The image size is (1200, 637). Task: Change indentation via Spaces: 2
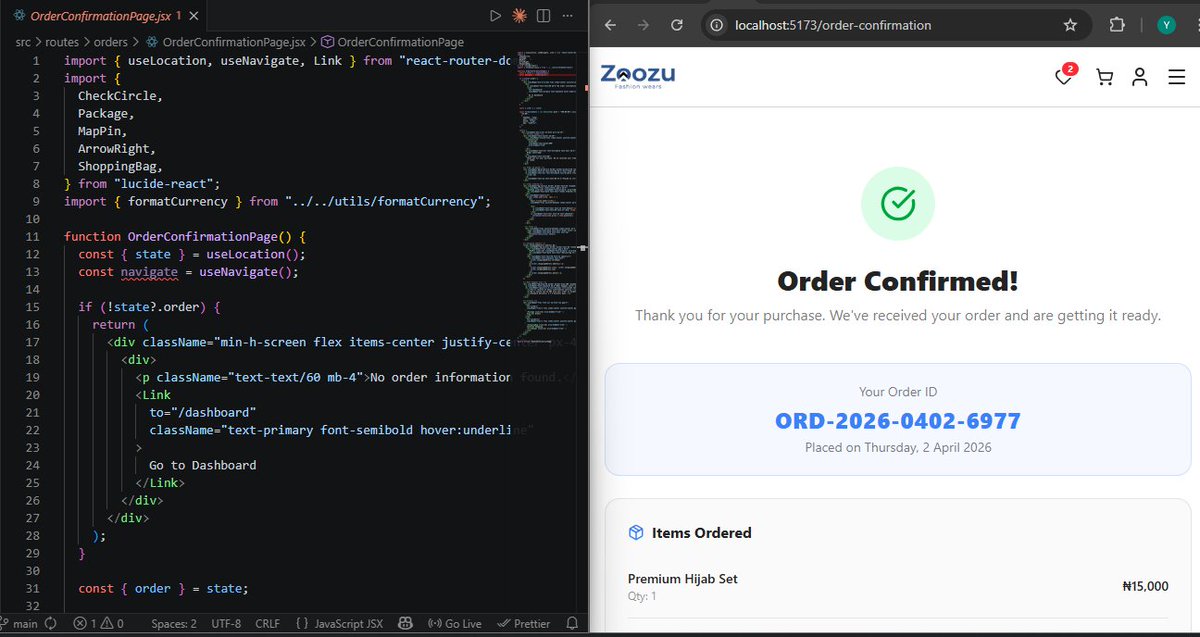[174, 624]
